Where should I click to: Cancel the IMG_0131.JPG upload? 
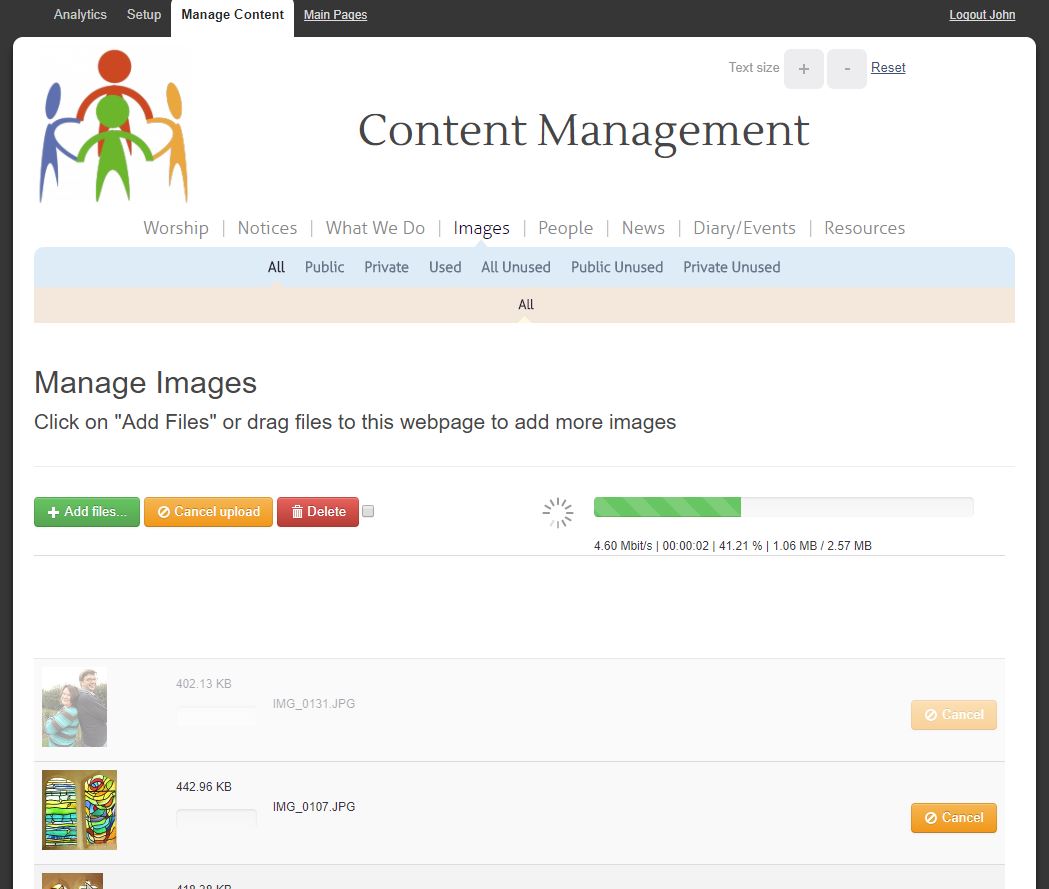(x=952, y=714)
